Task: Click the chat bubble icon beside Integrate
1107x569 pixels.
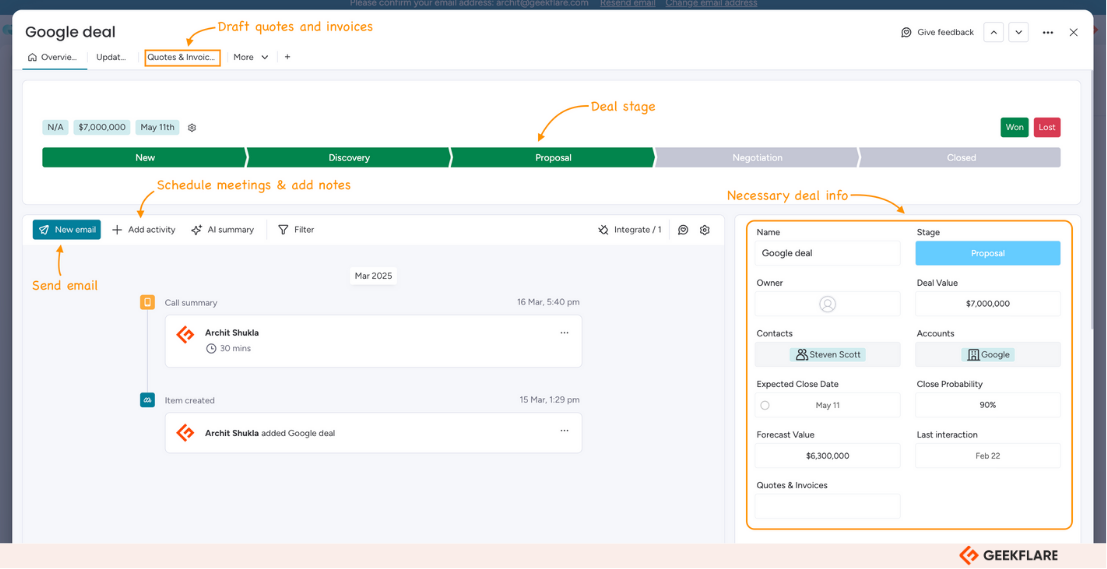Action: point(683,230)
